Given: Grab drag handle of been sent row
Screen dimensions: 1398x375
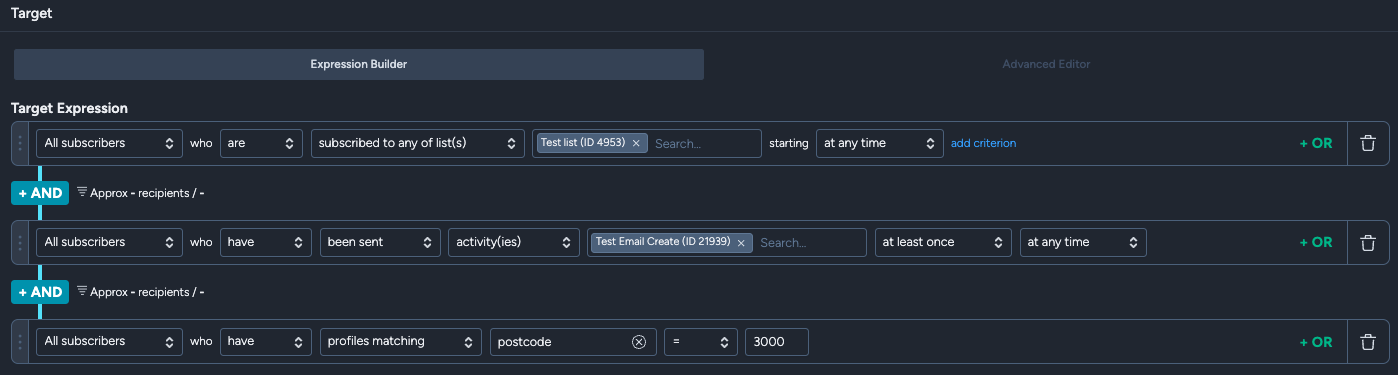Looking at the screenshot, I should 21,242.
